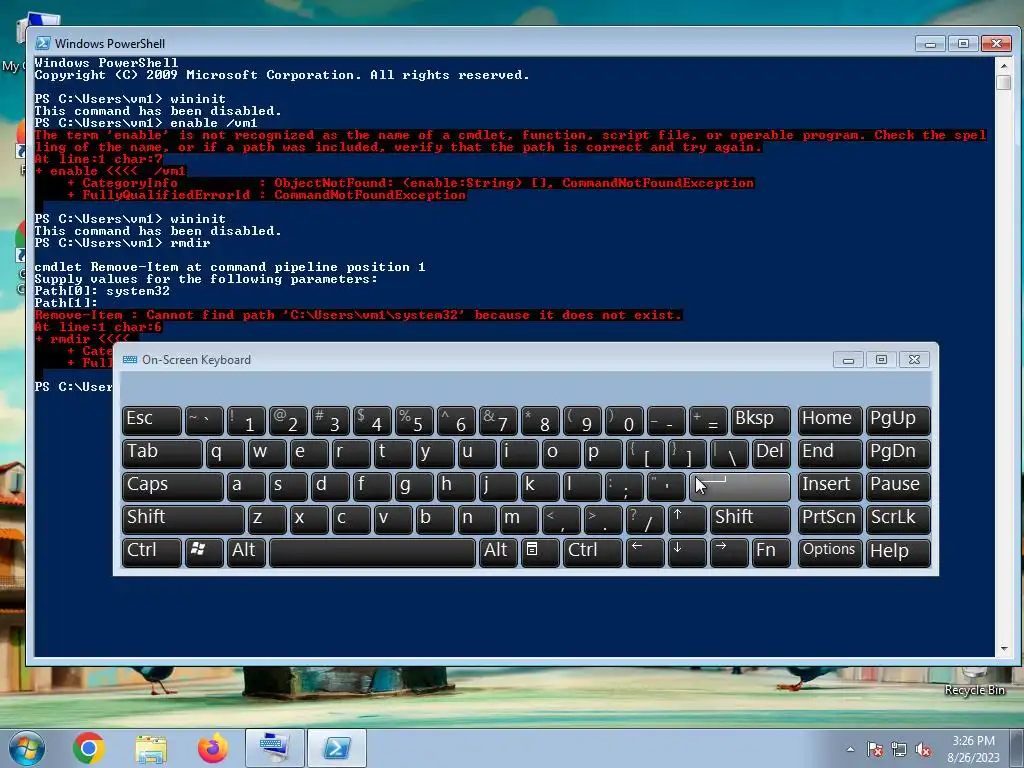This screenshot has height=768, width=1024.
Task: Click the Enter key on keyboard
Action: pos(739,485)
